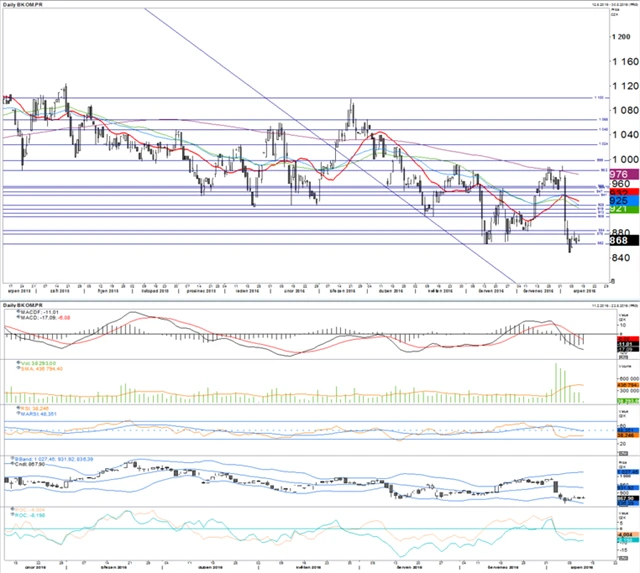Screen dimensions: 640x573
Task: Click the orange 436 794 volume SMA tag
Action: [627, 385]
